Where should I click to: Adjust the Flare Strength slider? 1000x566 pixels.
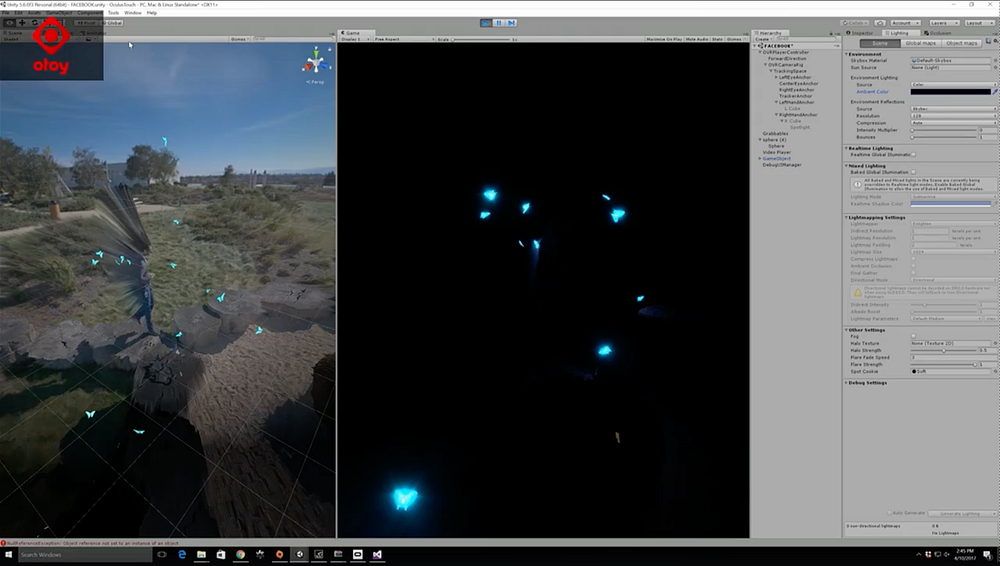[x=944, y=364]
